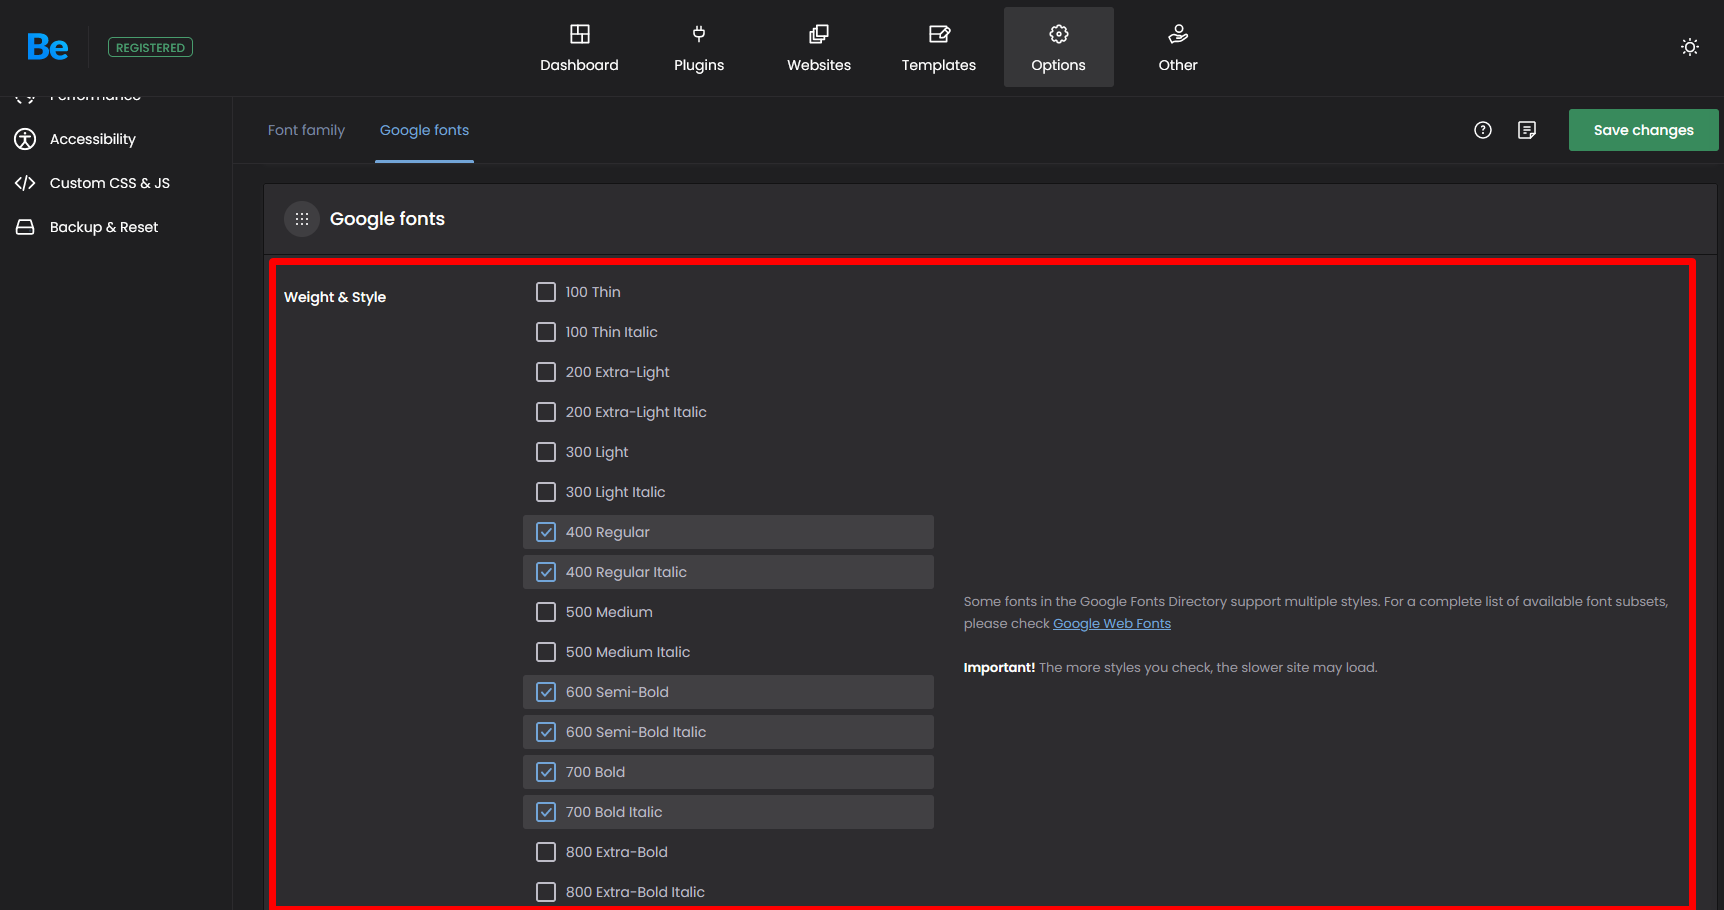Uncheck the 400 Regular checkbox
The width and height of the screenshot is (1724, 910).
pyautogui.click(x=546, y=532)
